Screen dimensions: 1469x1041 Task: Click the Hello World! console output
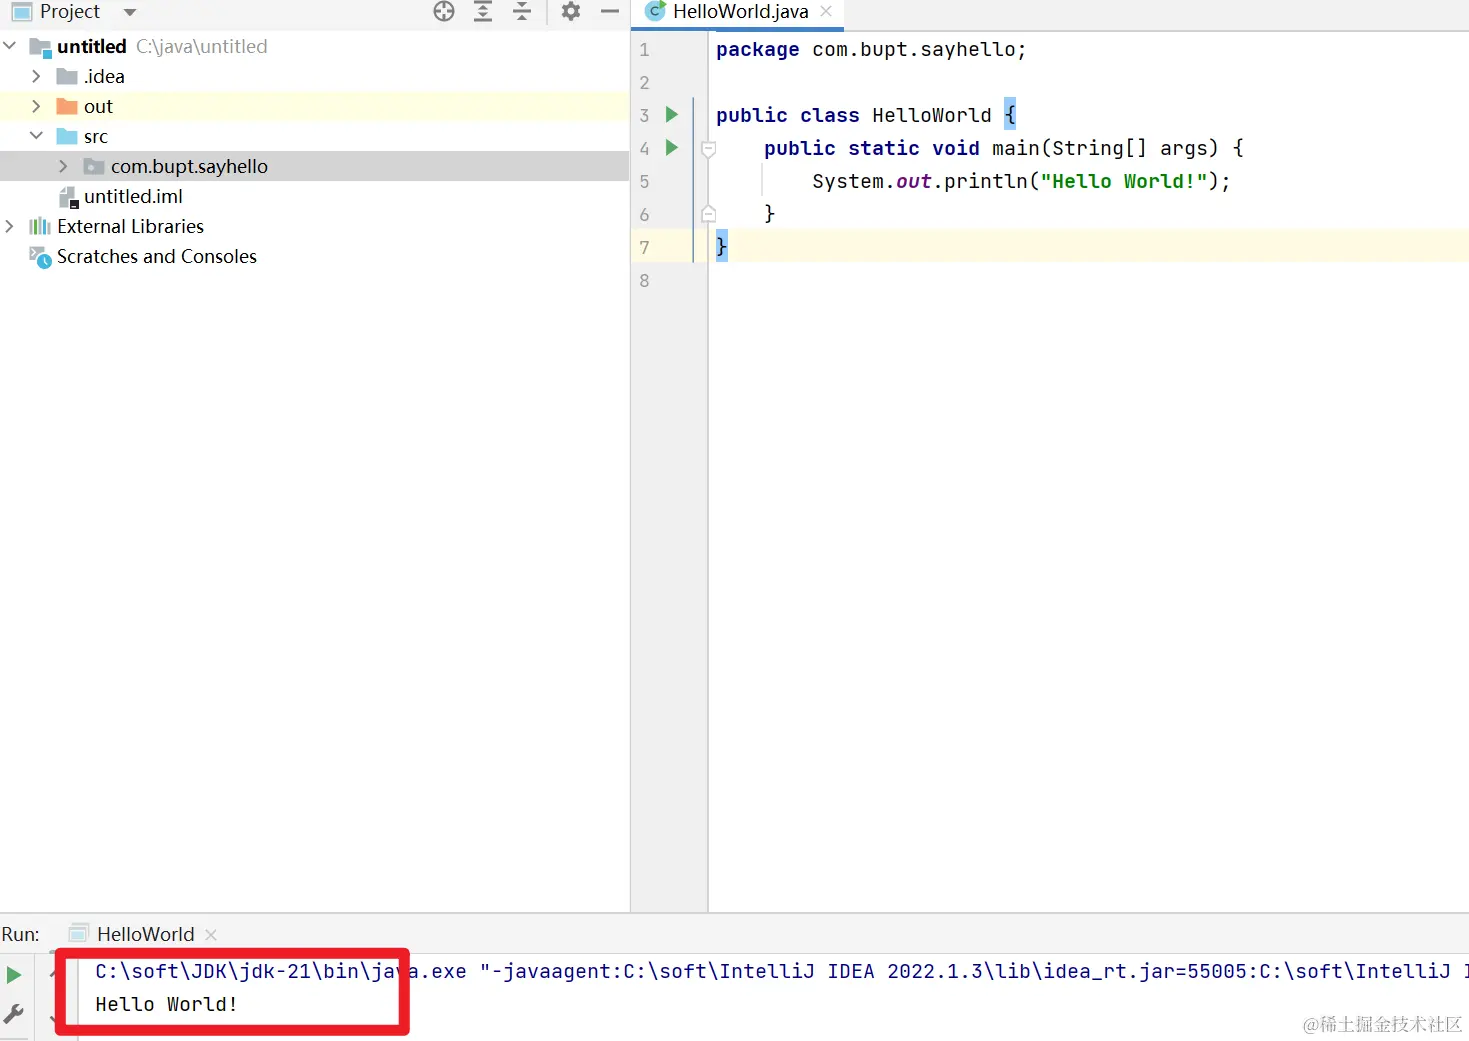pyautogui.click(x=167, y=1004)
